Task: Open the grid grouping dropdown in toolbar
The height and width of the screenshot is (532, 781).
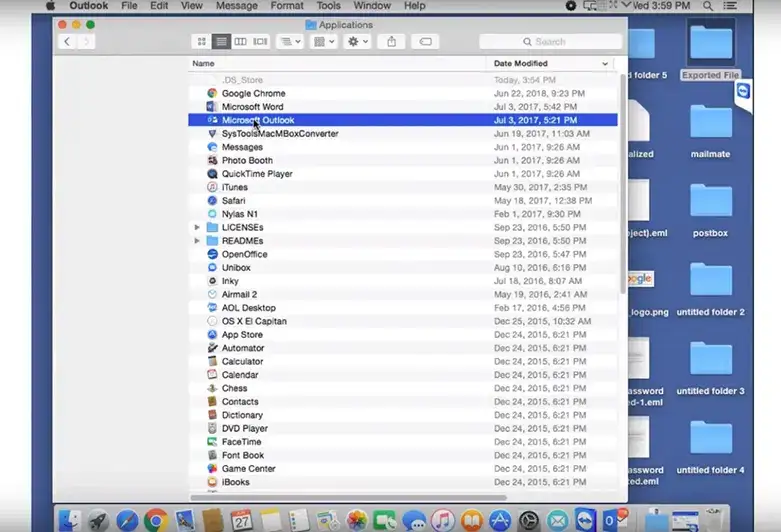Action: click(324, 41)
